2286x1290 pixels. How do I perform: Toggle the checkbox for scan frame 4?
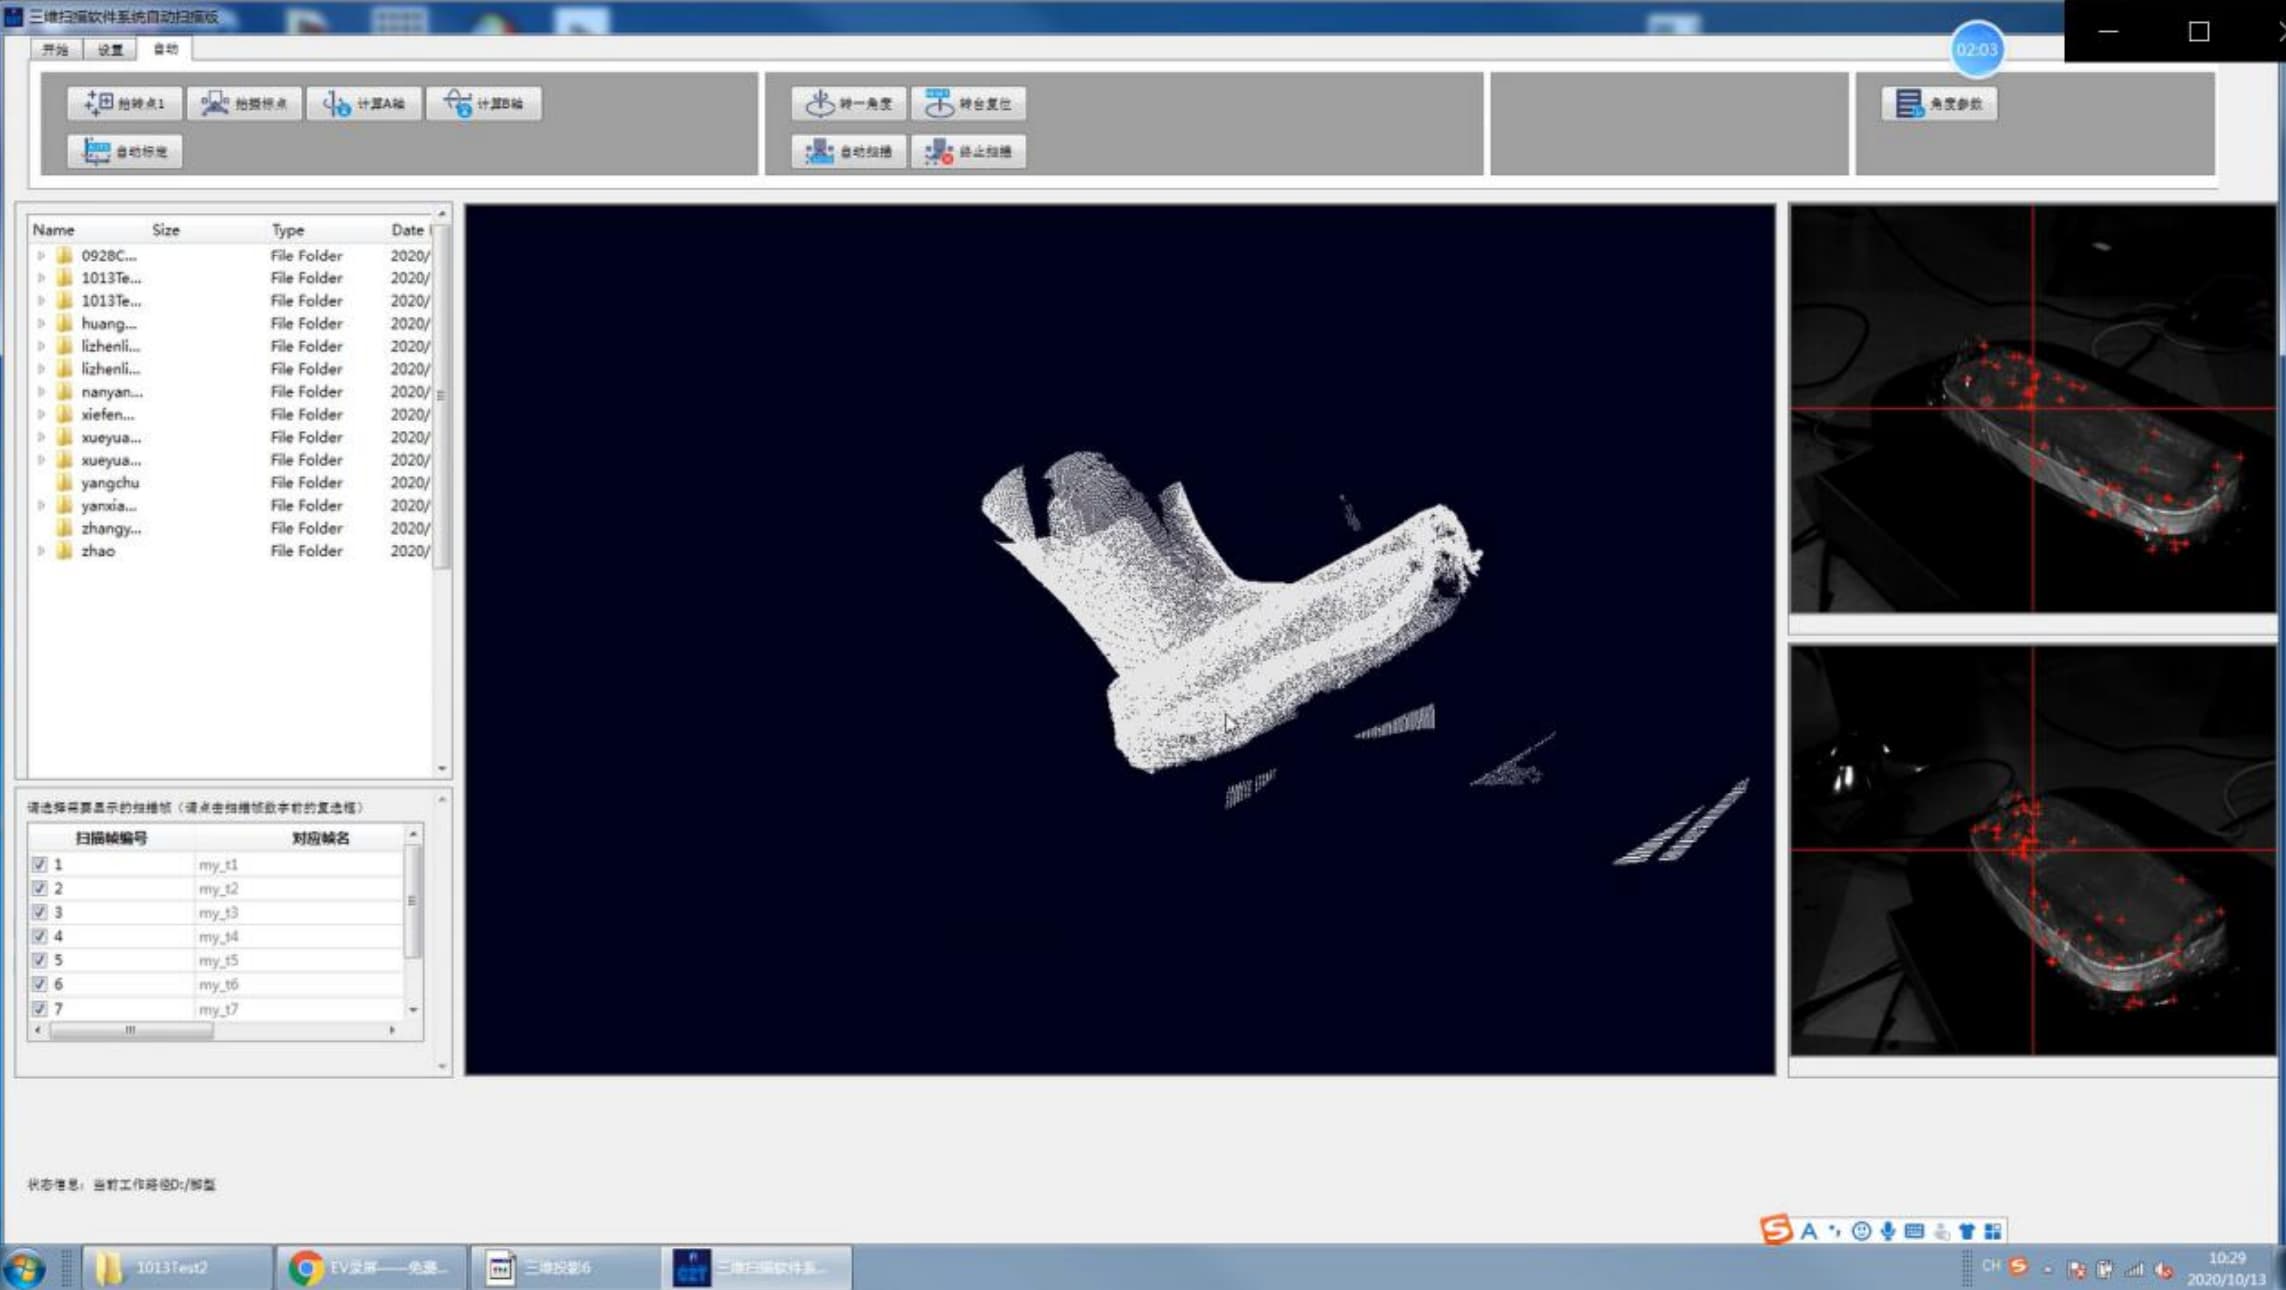[39, 937]
